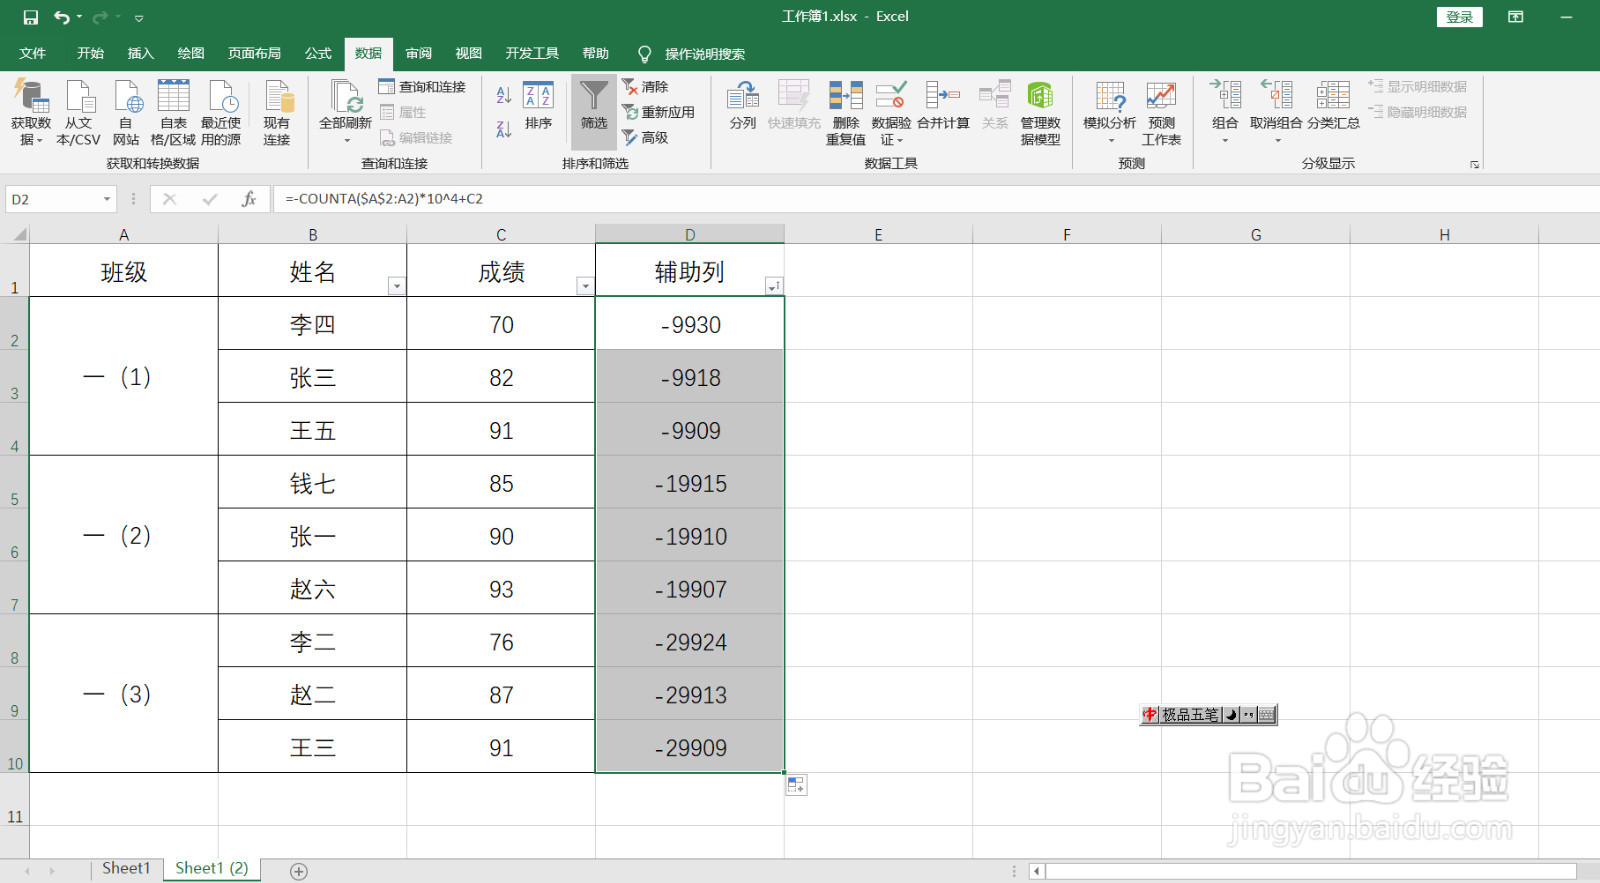Click 重新应用 filter button
1600x883 pixels.
658,112
